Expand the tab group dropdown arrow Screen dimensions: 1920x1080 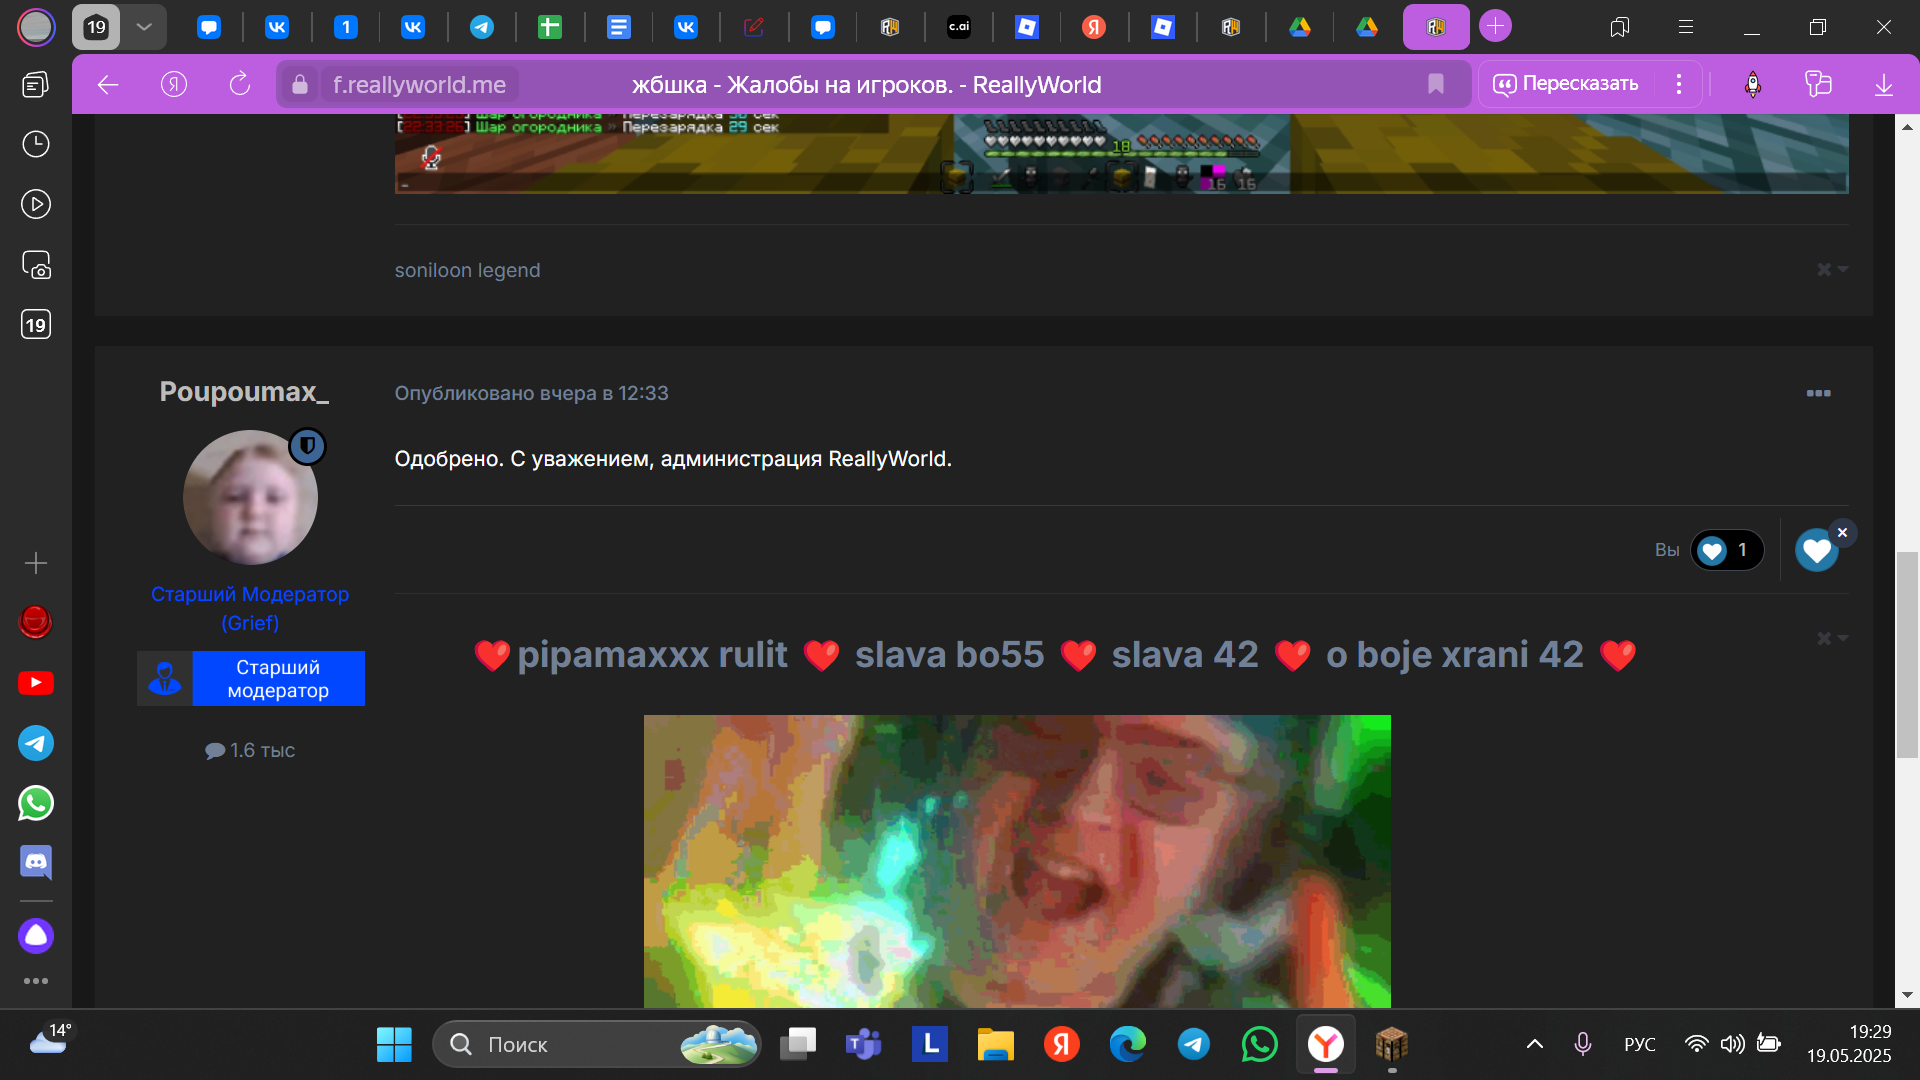[x=144, y=27]
